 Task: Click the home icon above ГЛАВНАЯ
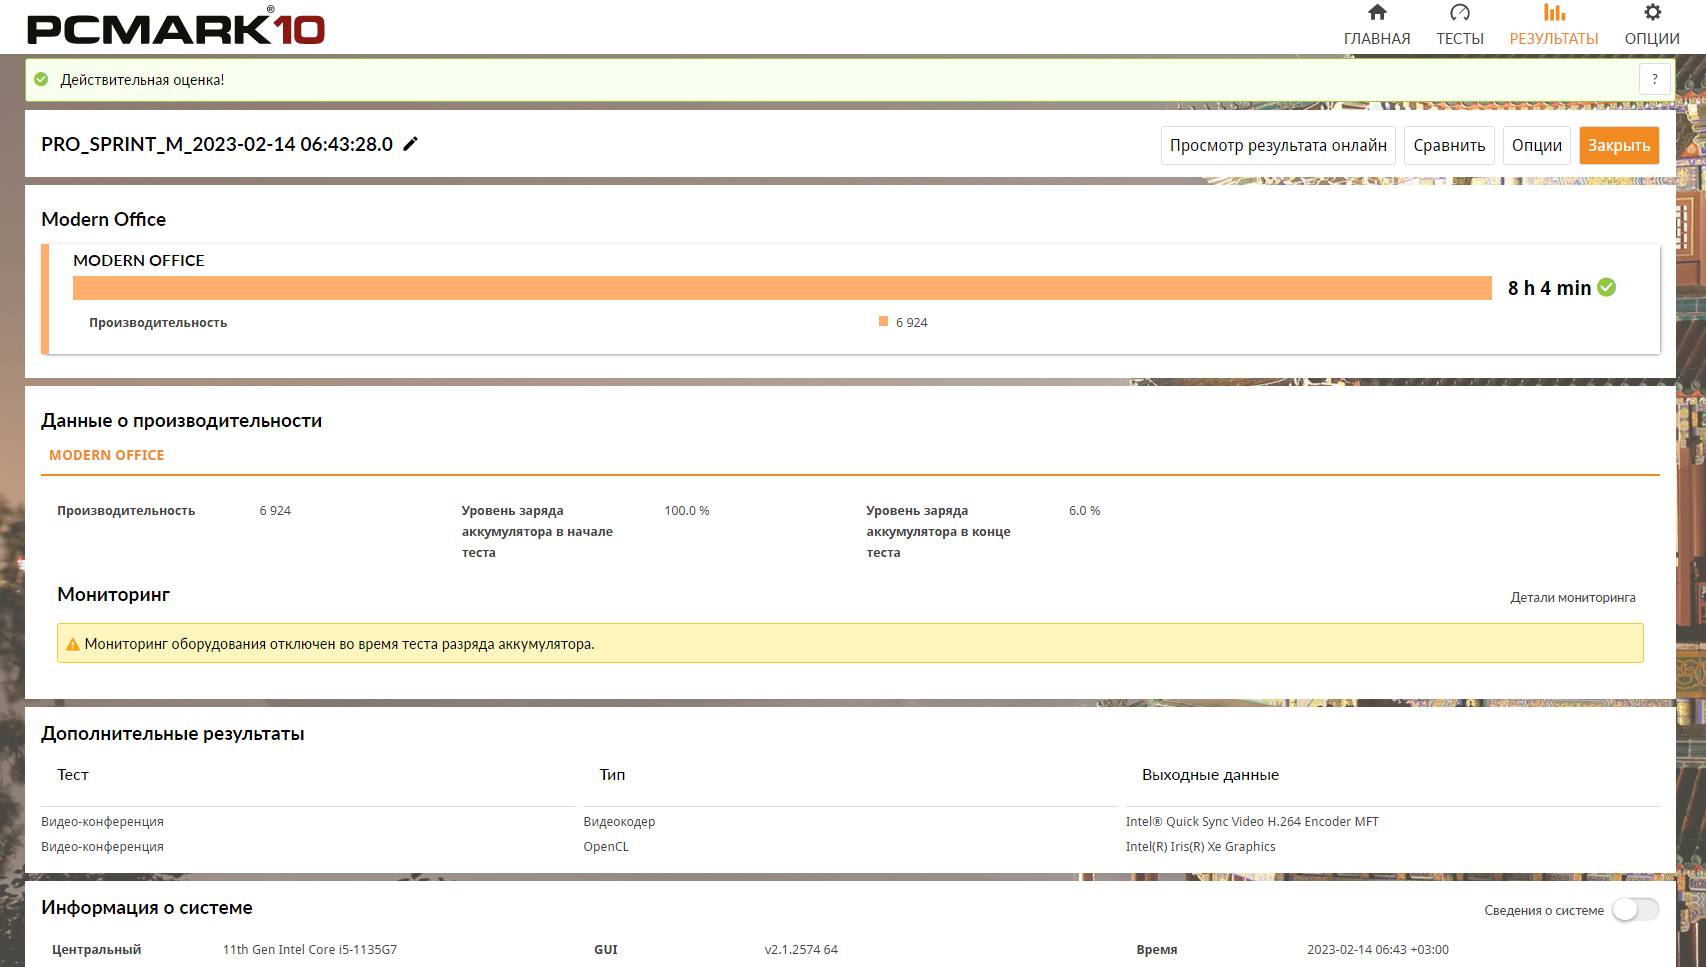pyautogui.click(x=1377, y=12)
